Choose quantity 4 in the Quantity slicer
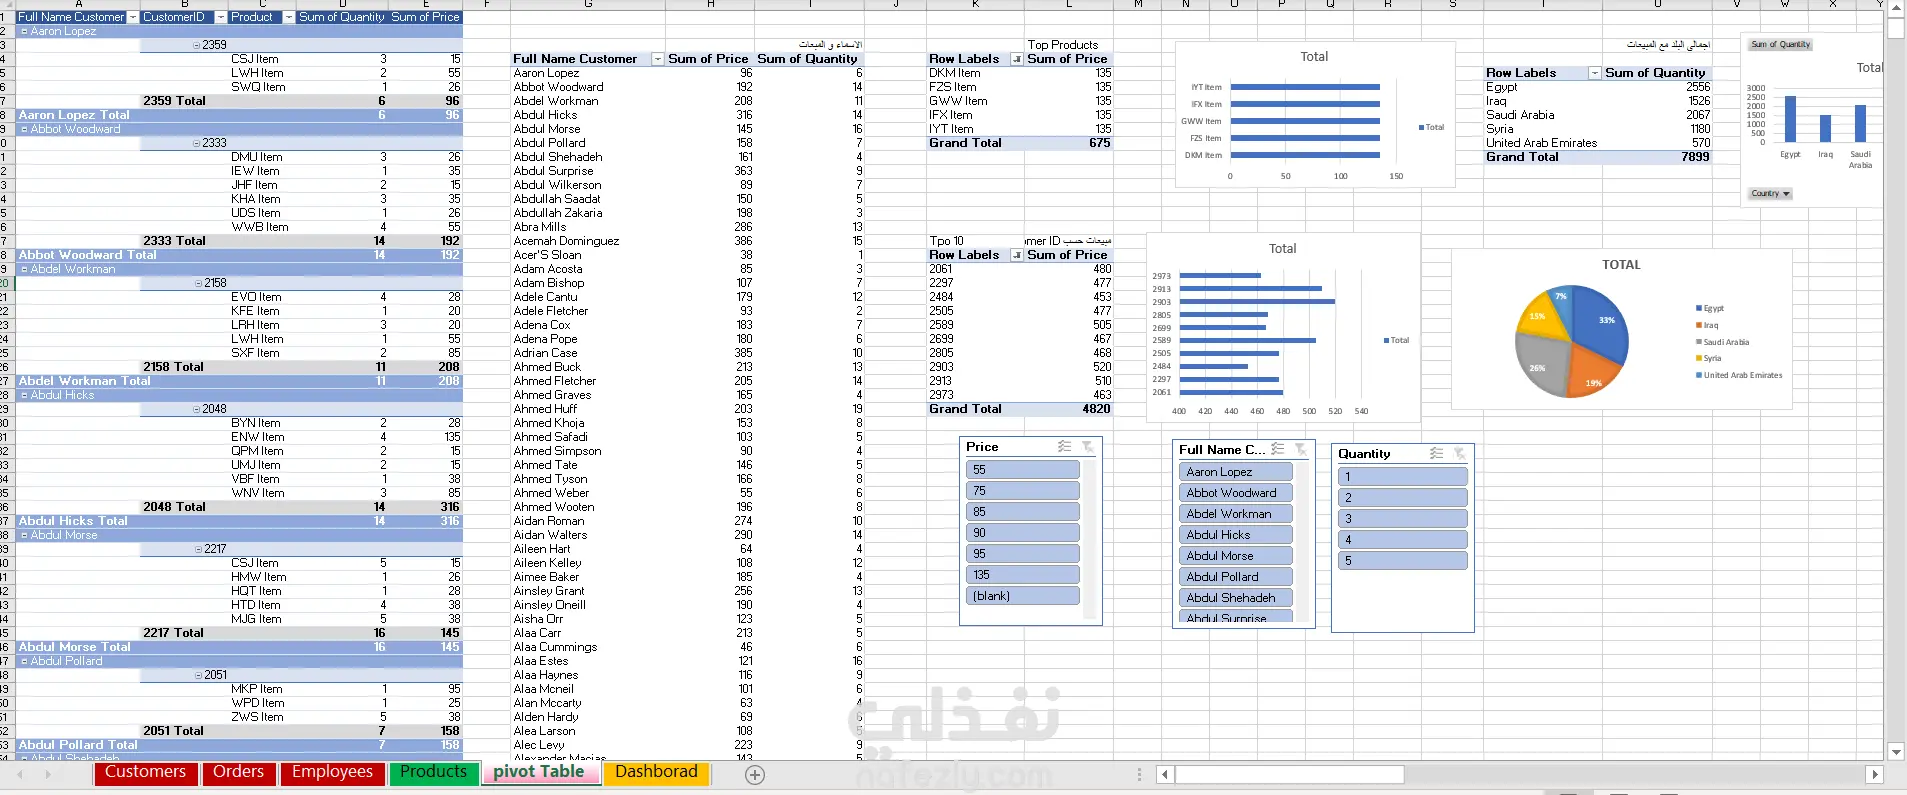The height and width of the screenshot is (795, 1907). click(1403, 540)
